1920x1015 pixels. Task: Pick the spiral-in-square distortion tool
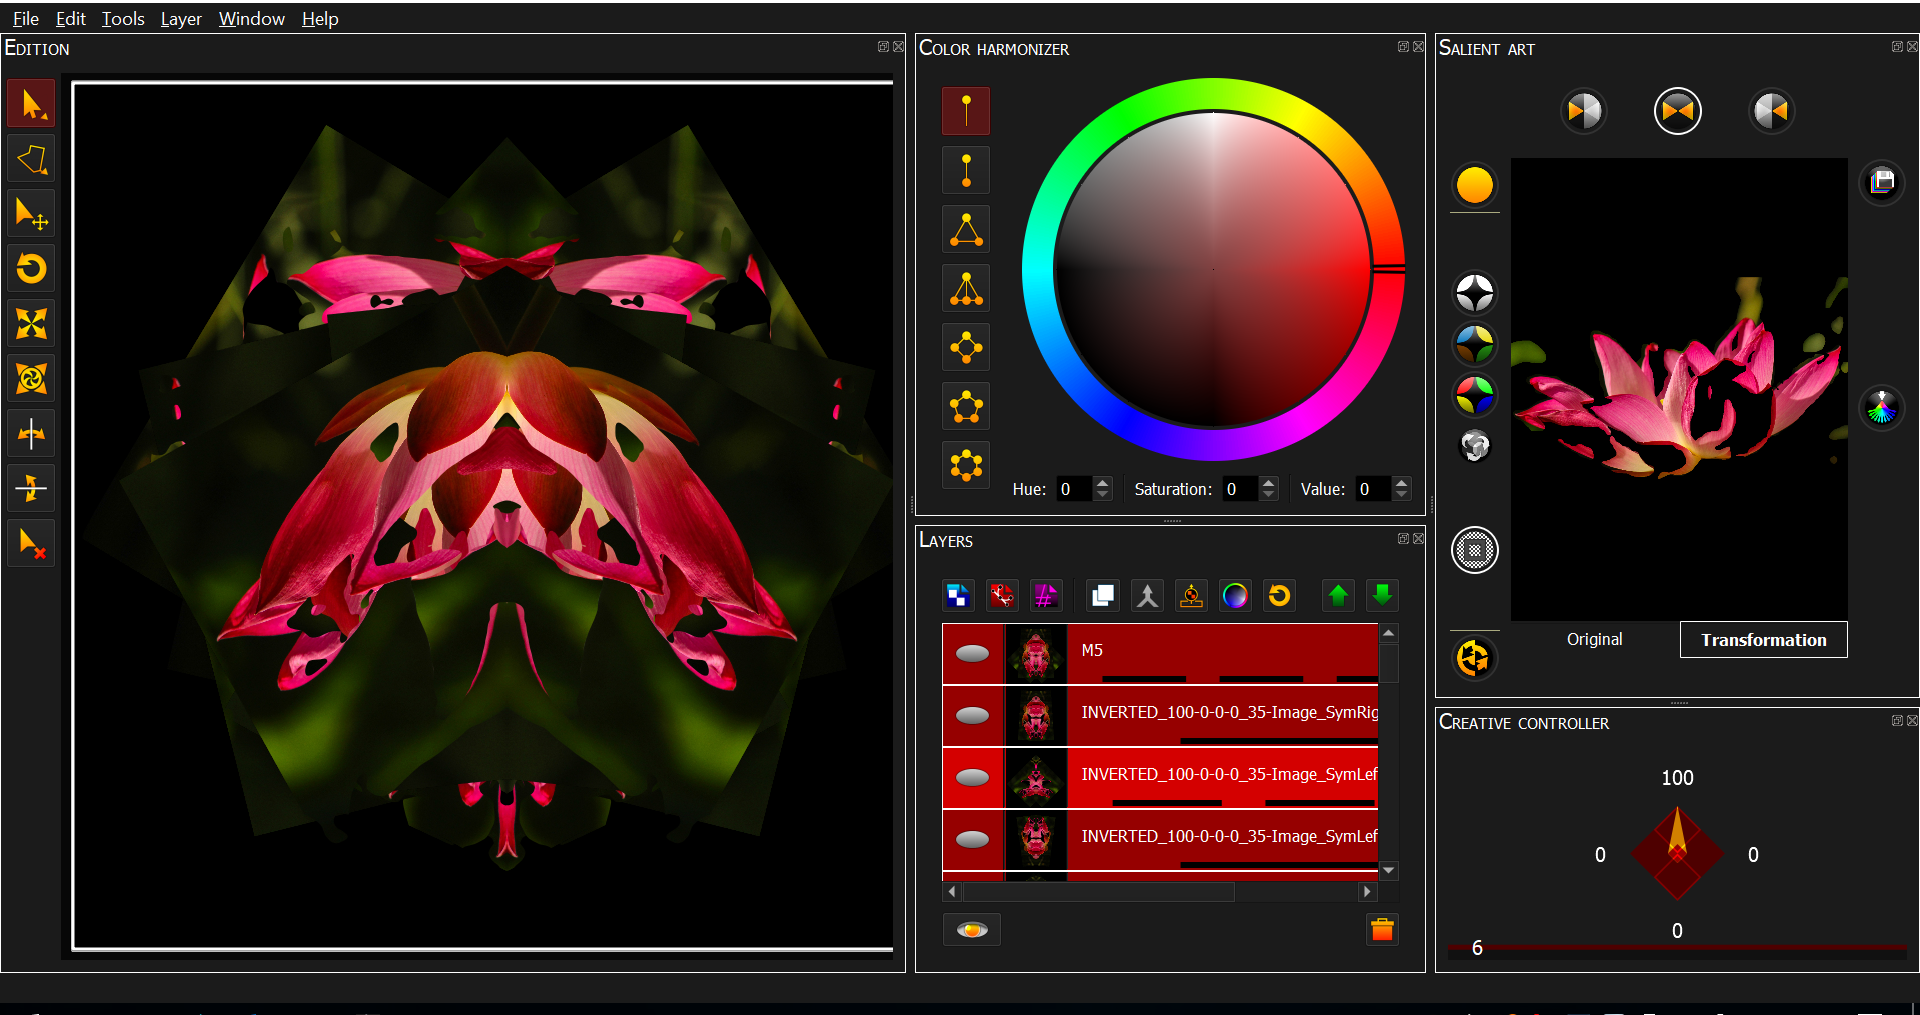tap(31, 378)
